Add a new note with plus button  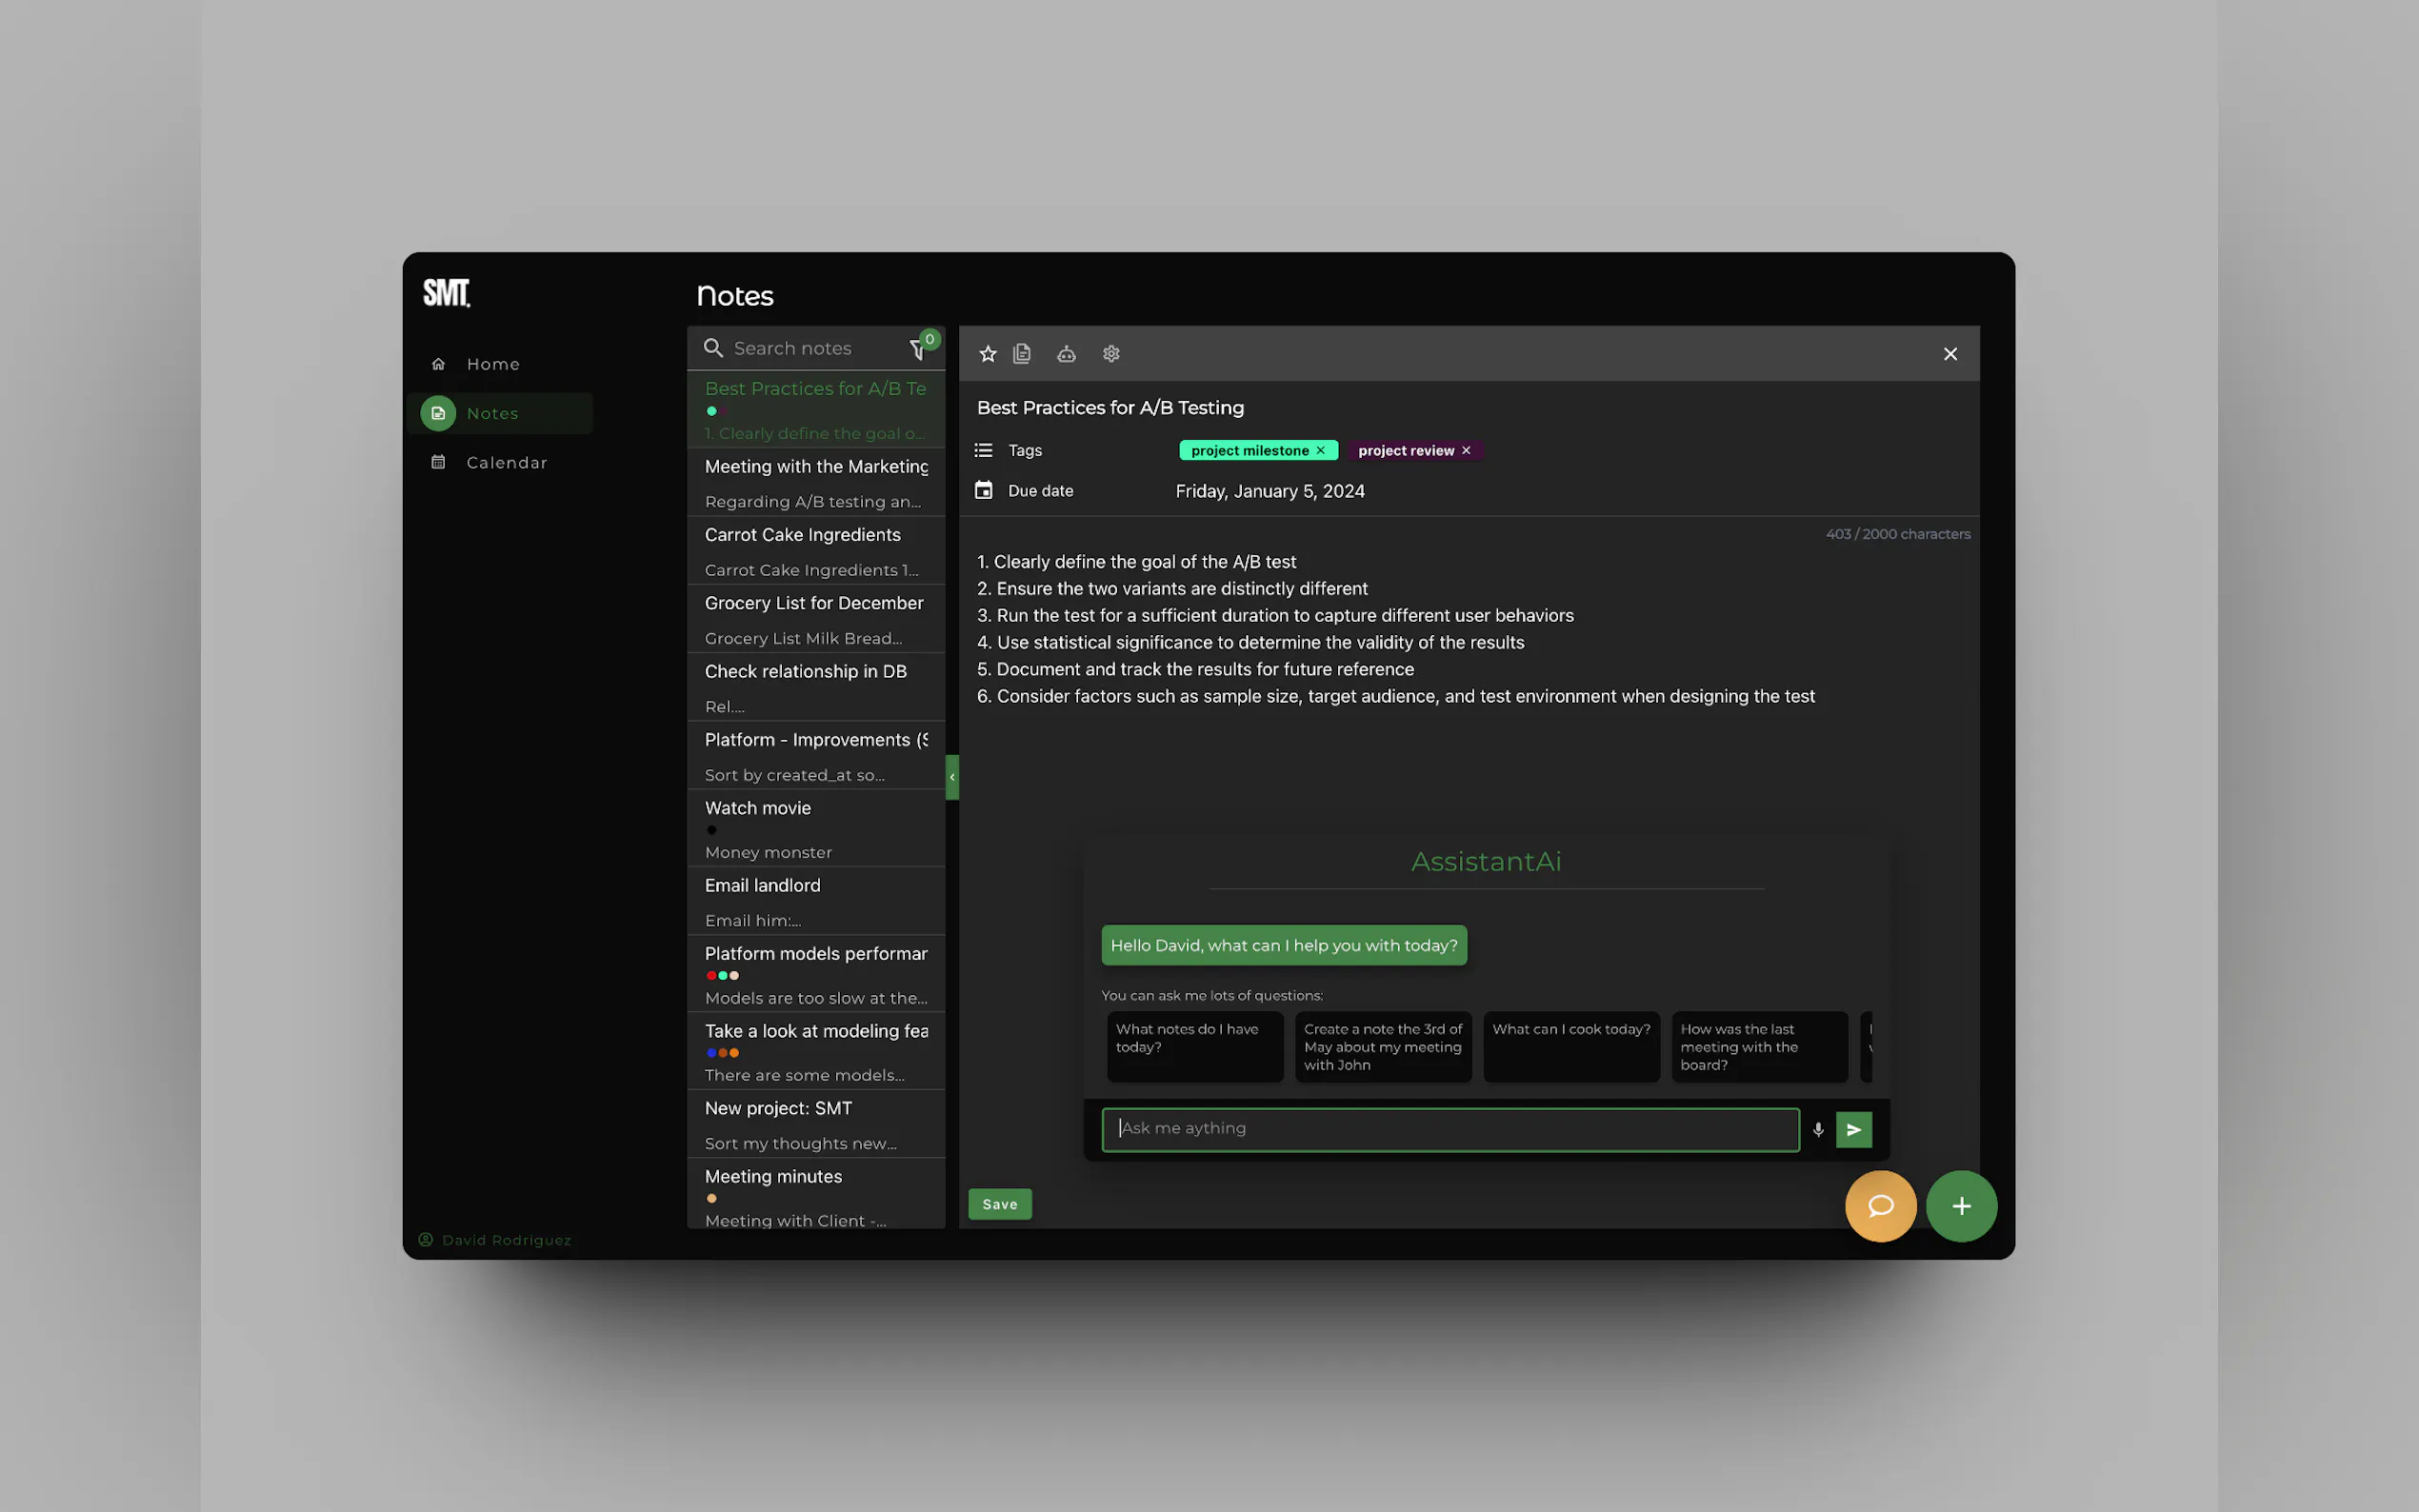[1961, 1206]
